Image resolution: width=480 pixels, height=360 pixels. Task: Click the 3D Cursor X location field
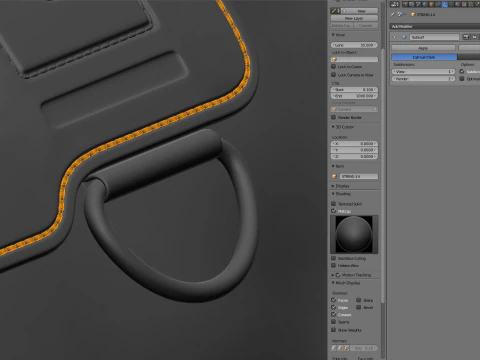click(x=354, y=144)
